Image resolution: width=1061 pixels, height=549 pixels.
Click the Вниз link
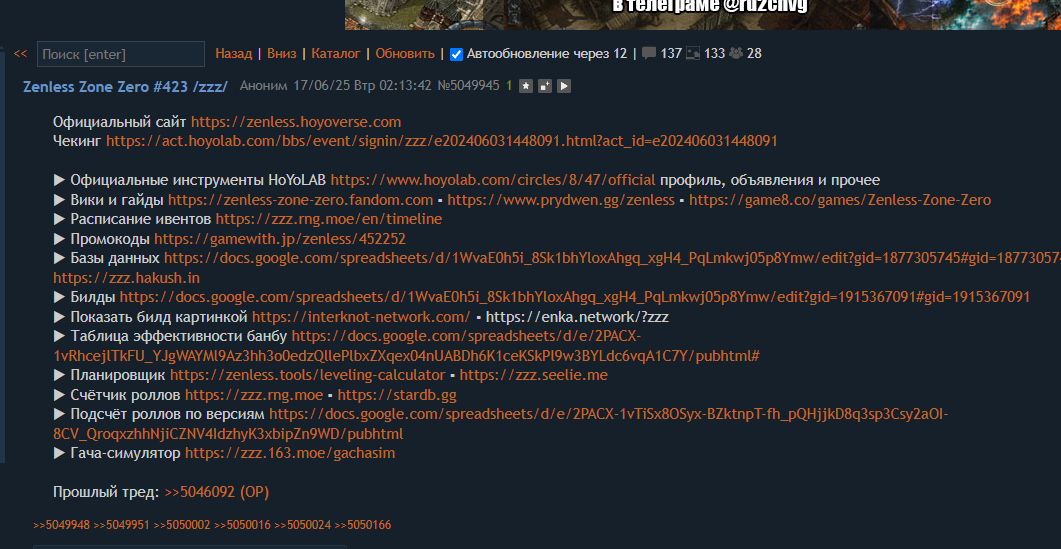281,53
